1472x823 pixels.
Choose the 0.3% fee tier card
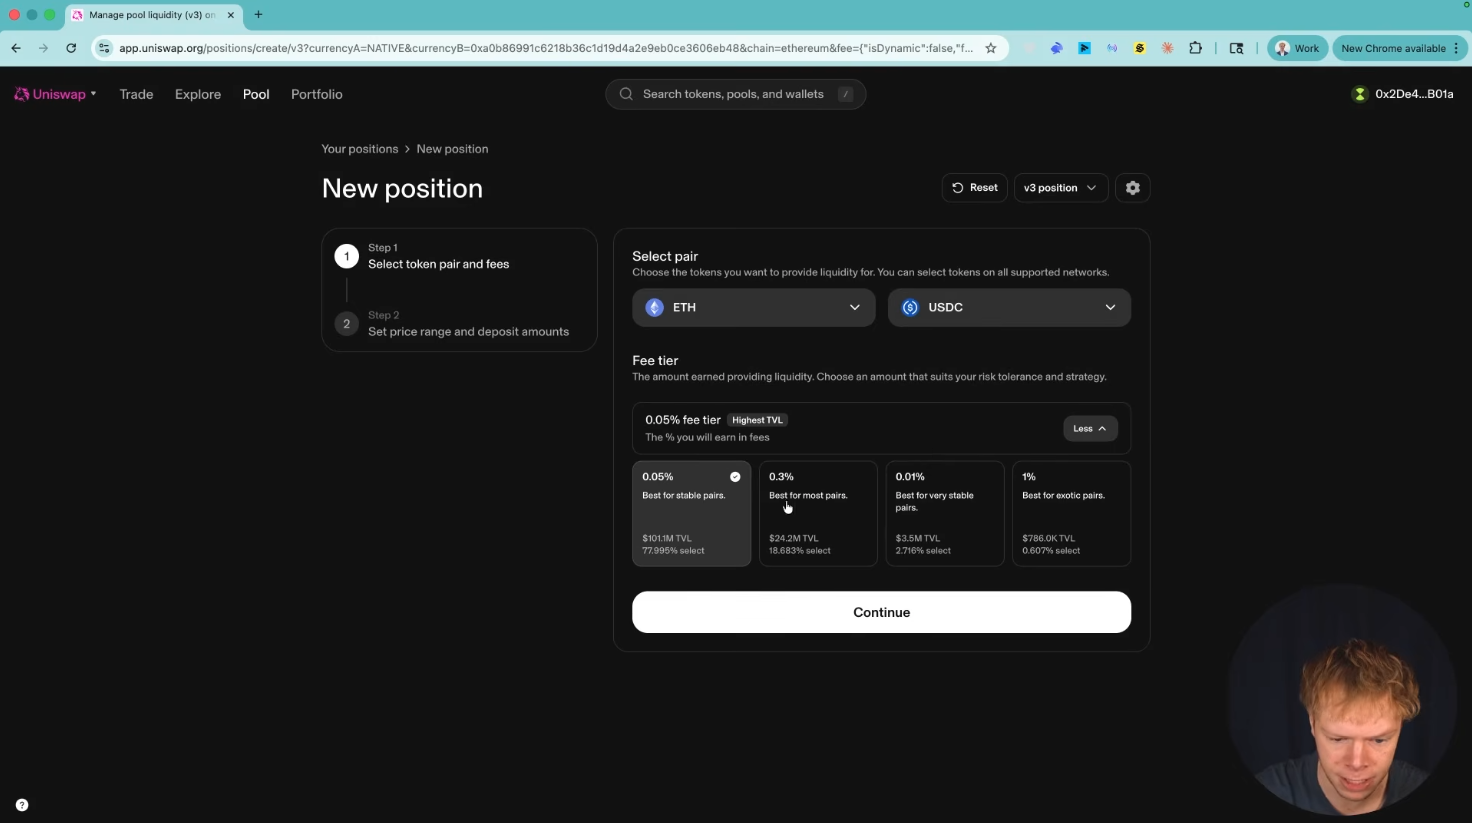(x=818, y=513)
